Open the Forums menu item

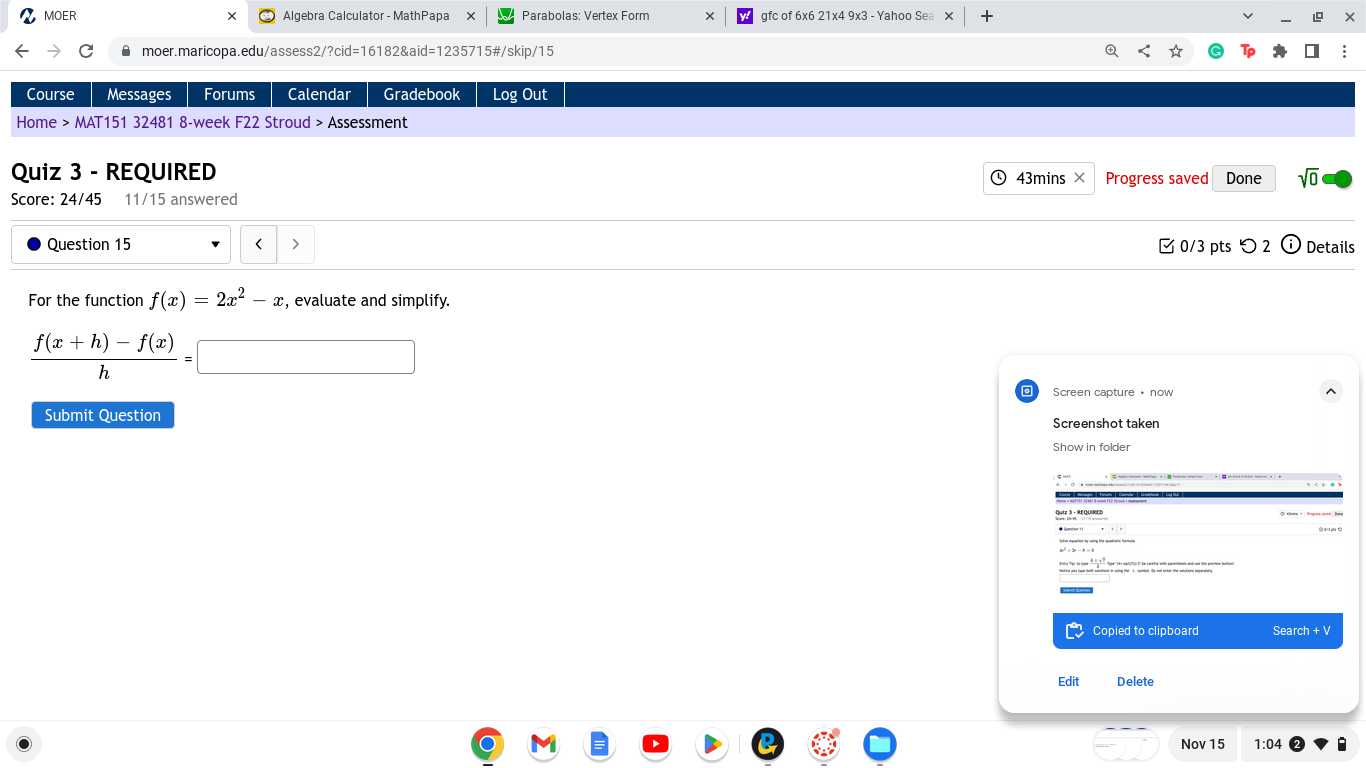[x=230, y=94]
